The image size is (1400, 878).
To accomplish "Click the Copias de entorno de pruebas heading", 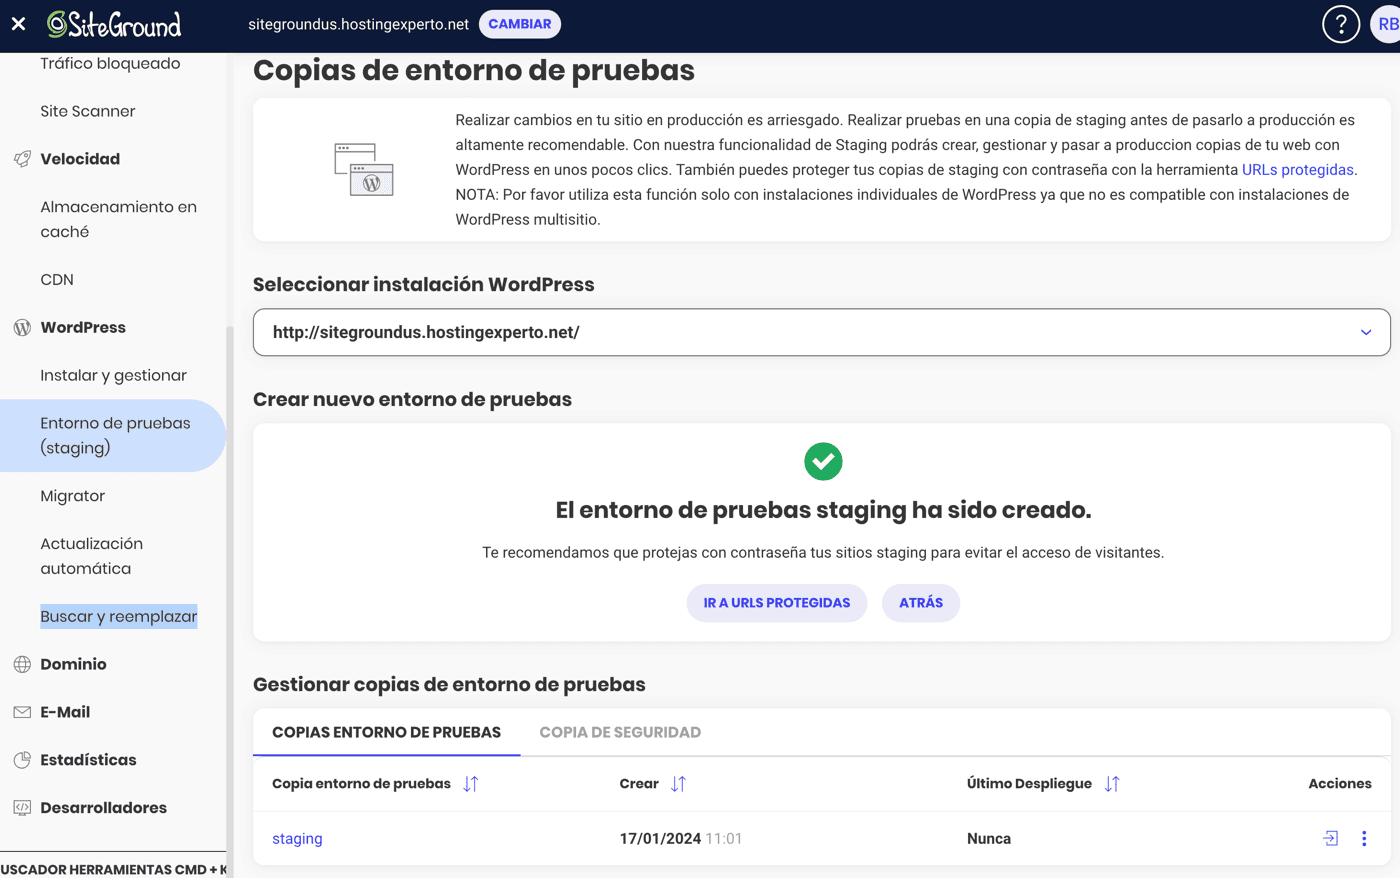I will pos(473,71).
